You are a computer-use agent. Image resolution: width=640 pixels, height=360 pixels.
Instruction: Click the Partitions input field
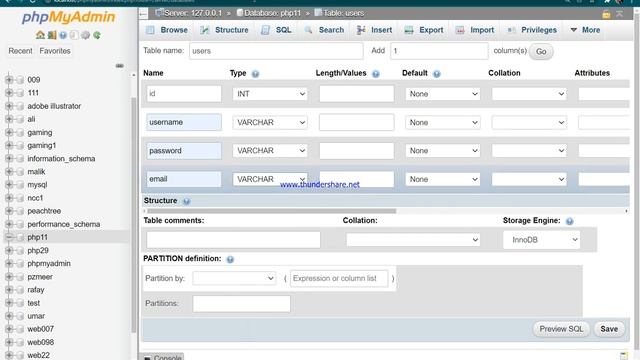tap(242, 304)
